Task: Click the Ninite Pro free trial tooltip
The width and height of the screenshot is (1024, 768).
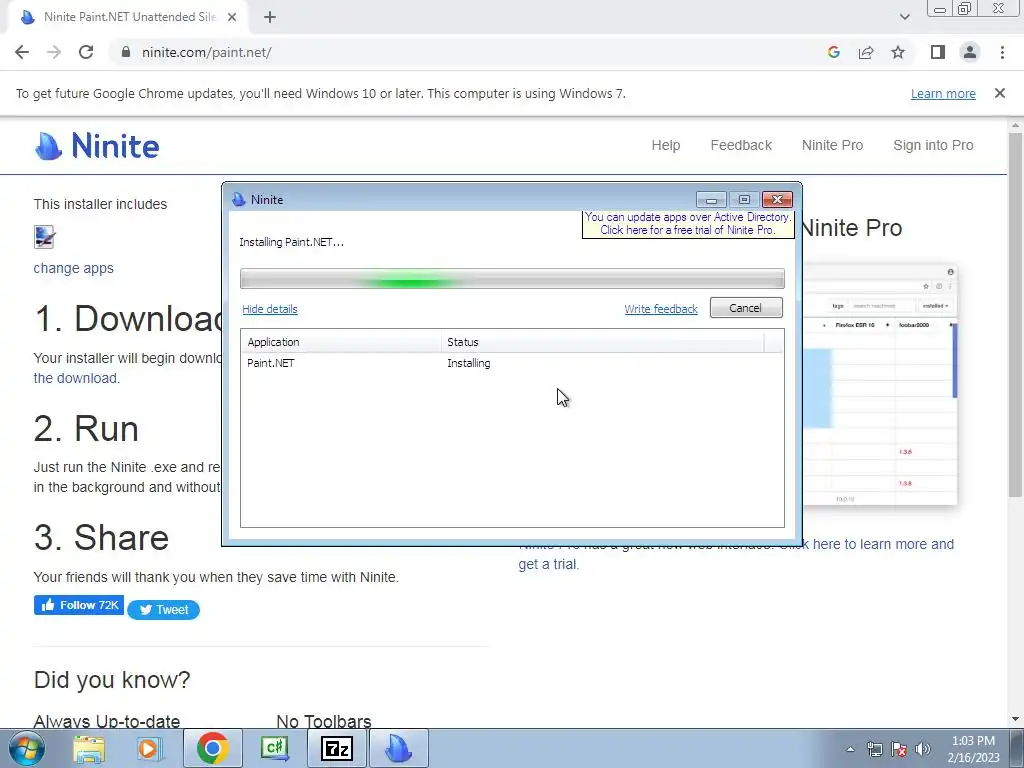Action: pyautogui.click(x=688, y=223)
